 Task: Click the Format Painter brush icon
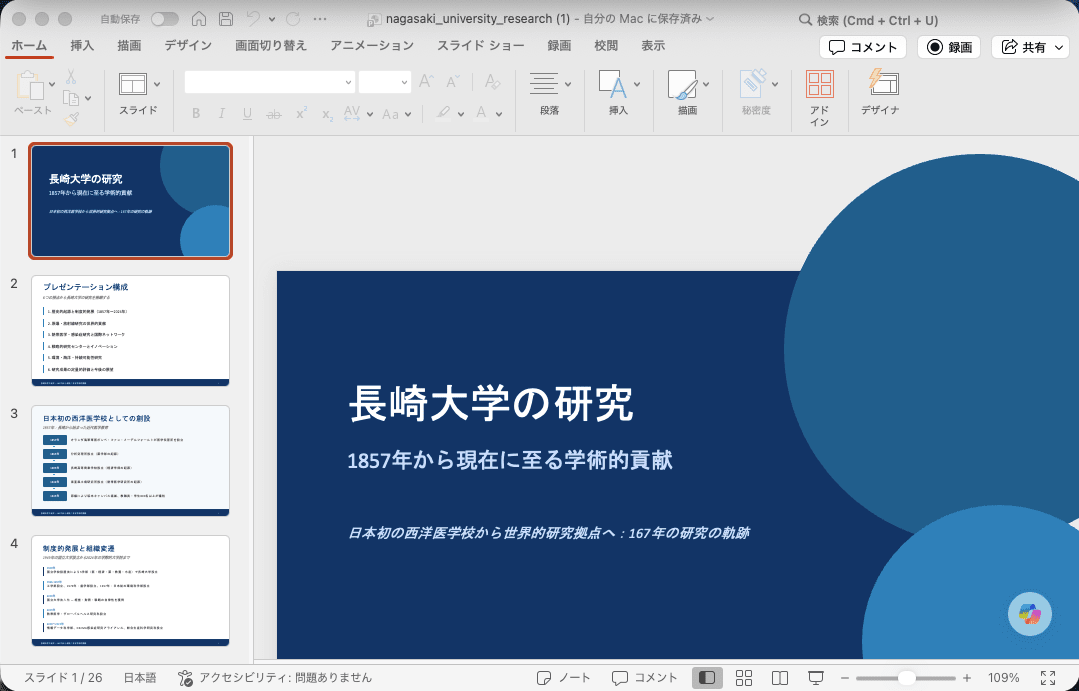(72, 119)
